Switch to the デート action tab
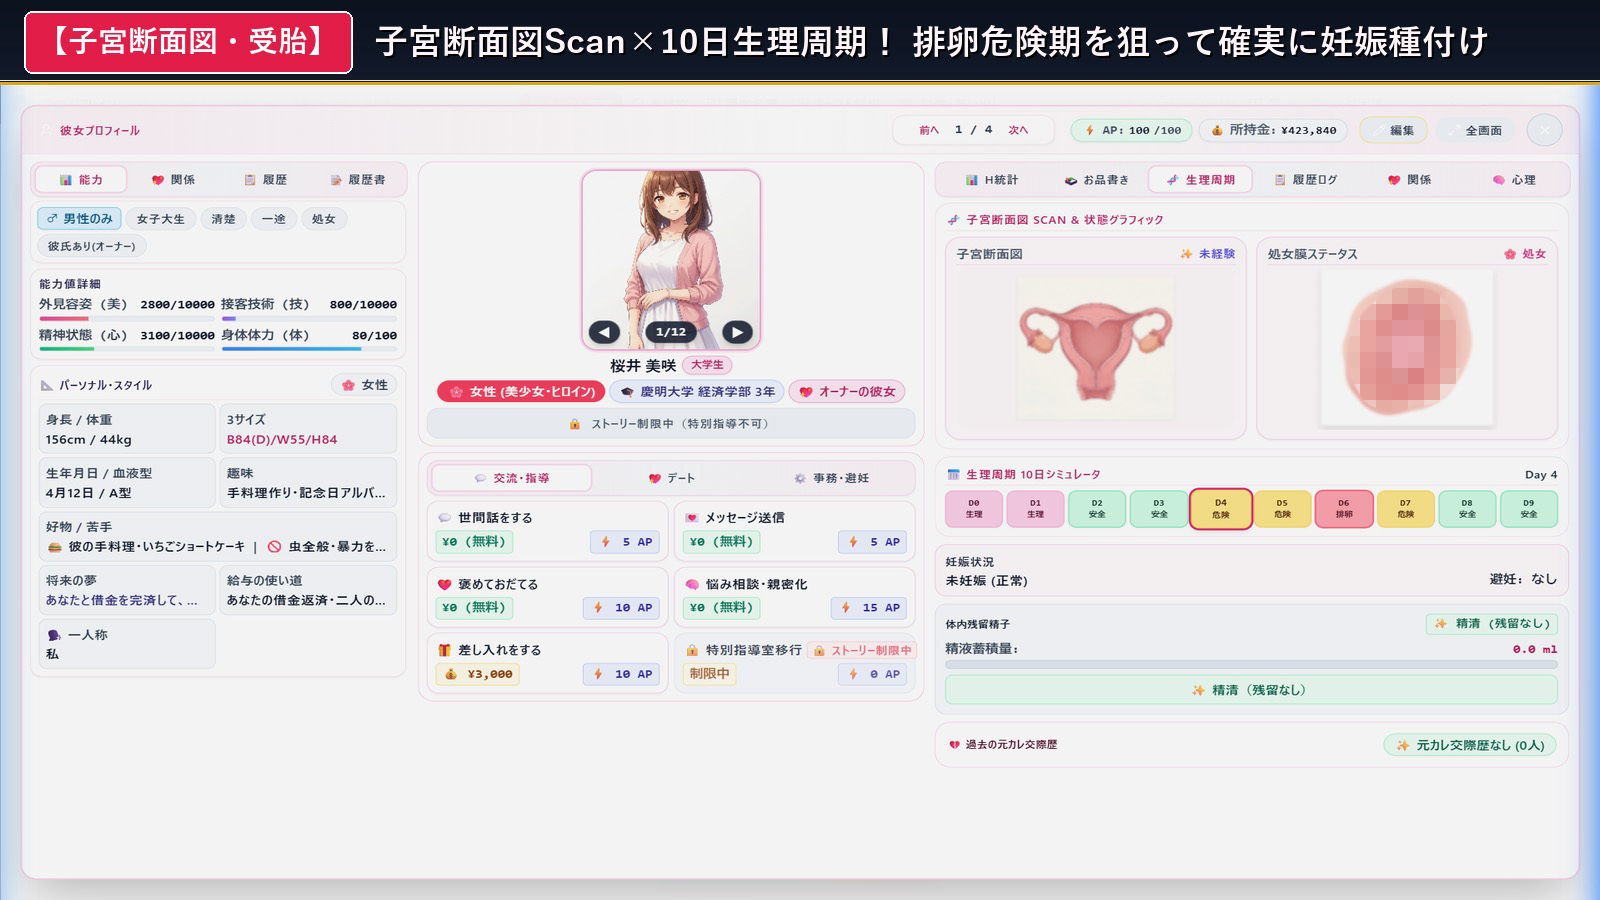The width and height of the screenshot is (1600, 900). coord(671,478)
